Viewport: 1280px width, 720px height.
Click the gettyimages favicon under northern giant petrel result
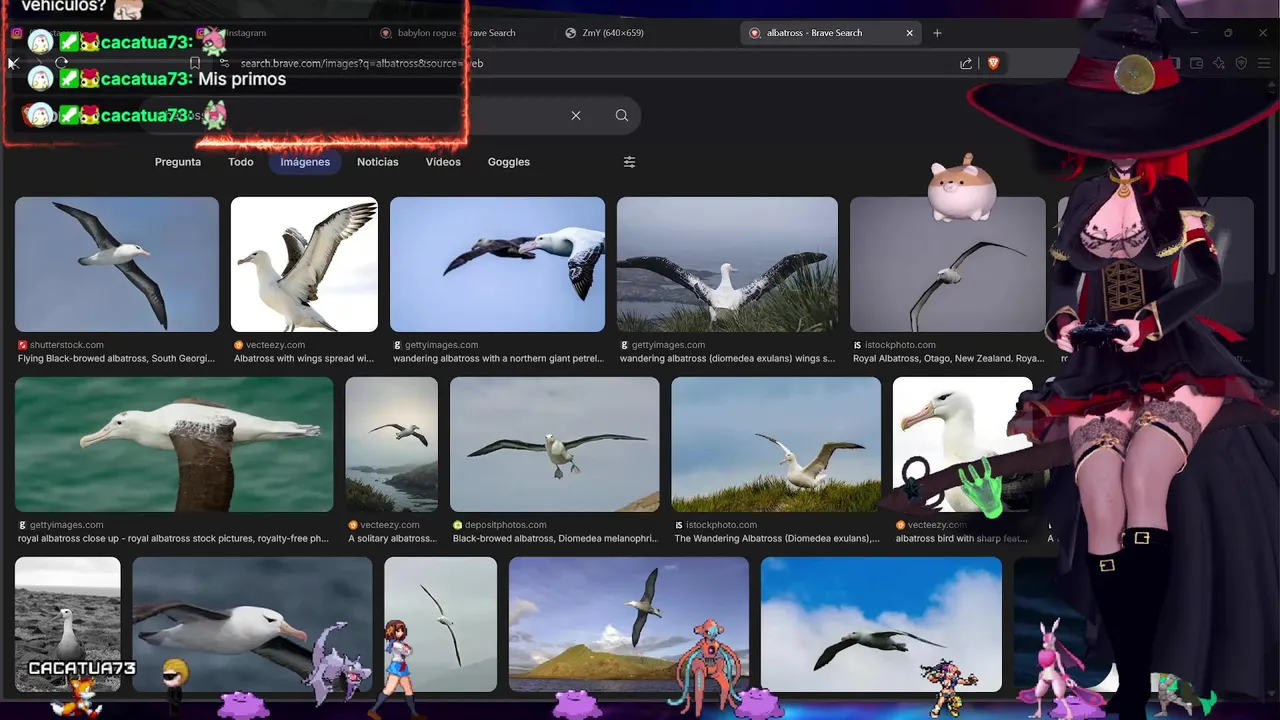coord(398,345)
